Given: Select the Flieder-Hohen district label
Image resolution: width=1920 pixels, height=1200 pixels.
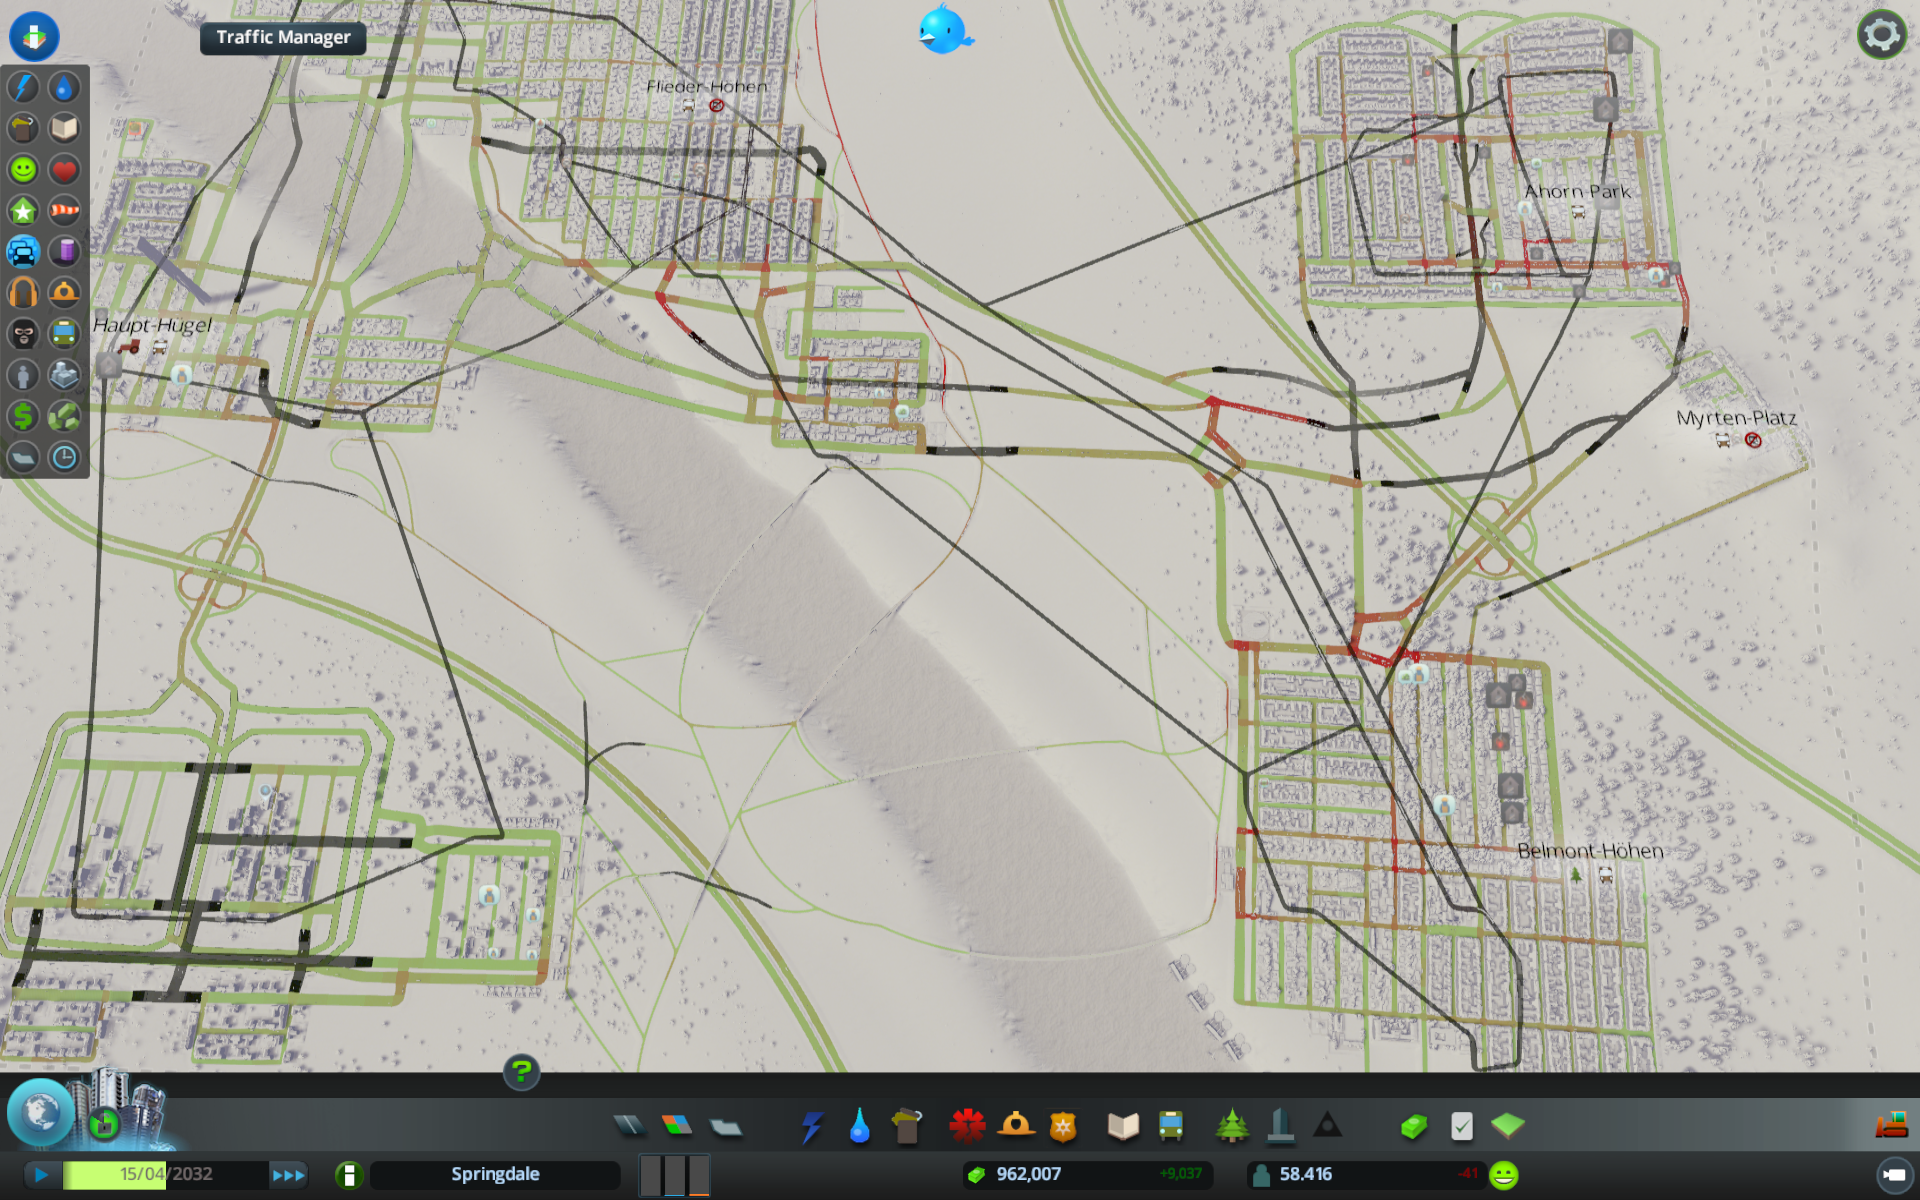Looking at the screenshot, I should (707, 87).
